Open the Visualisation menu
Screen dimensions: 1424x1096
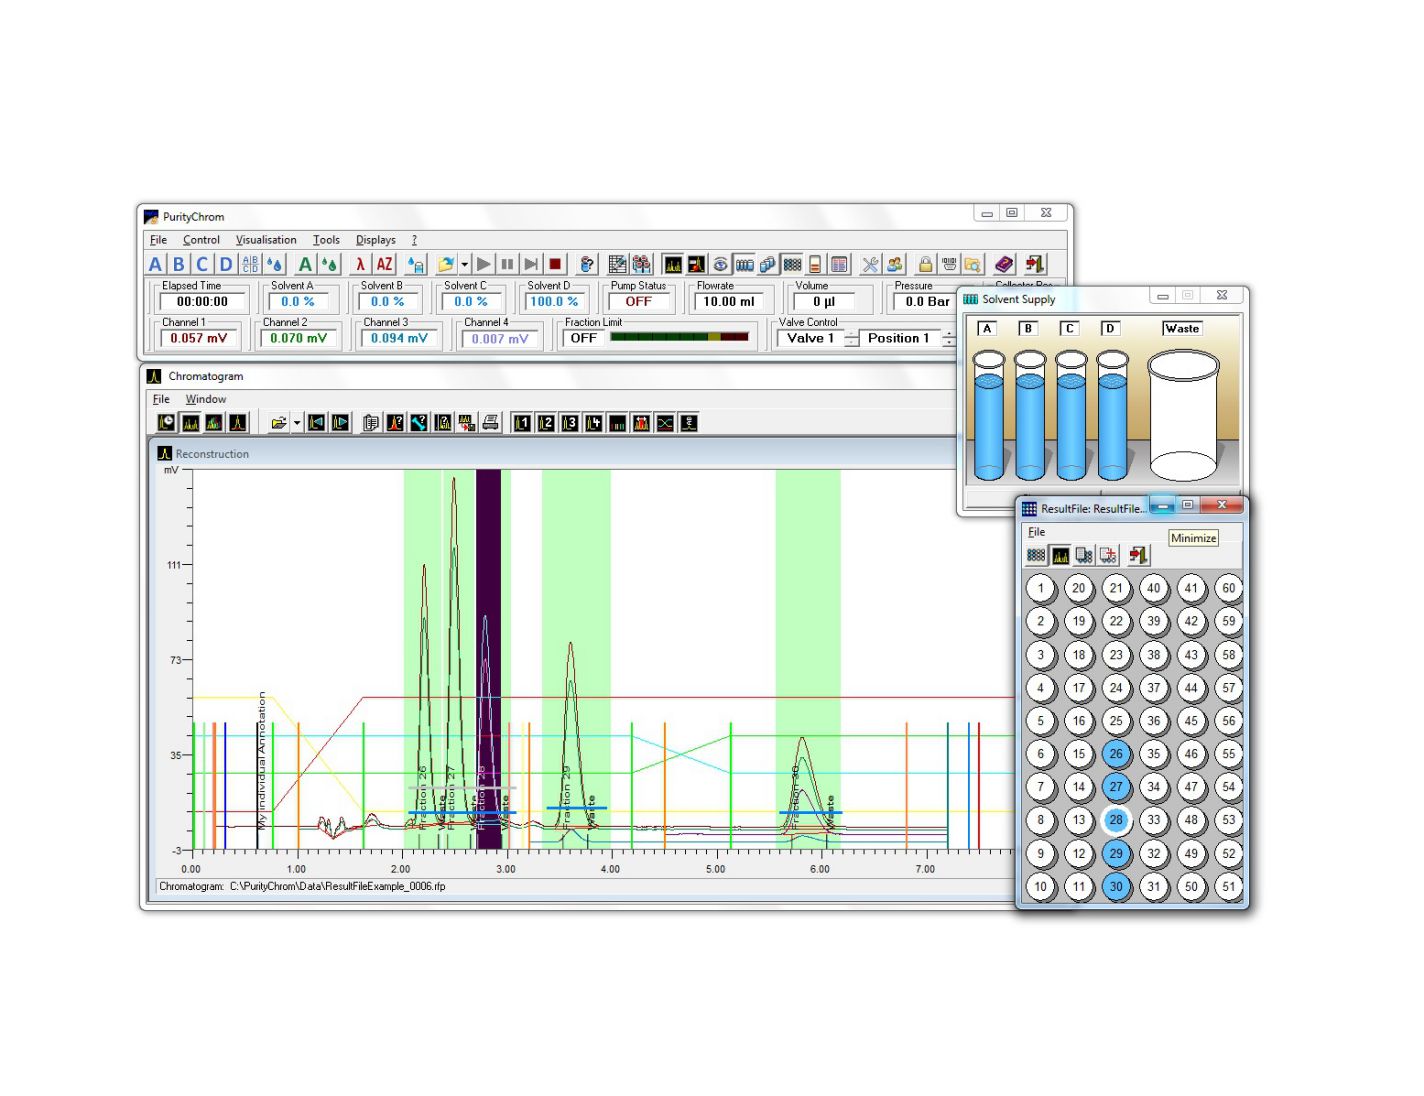tap(266, 240)
